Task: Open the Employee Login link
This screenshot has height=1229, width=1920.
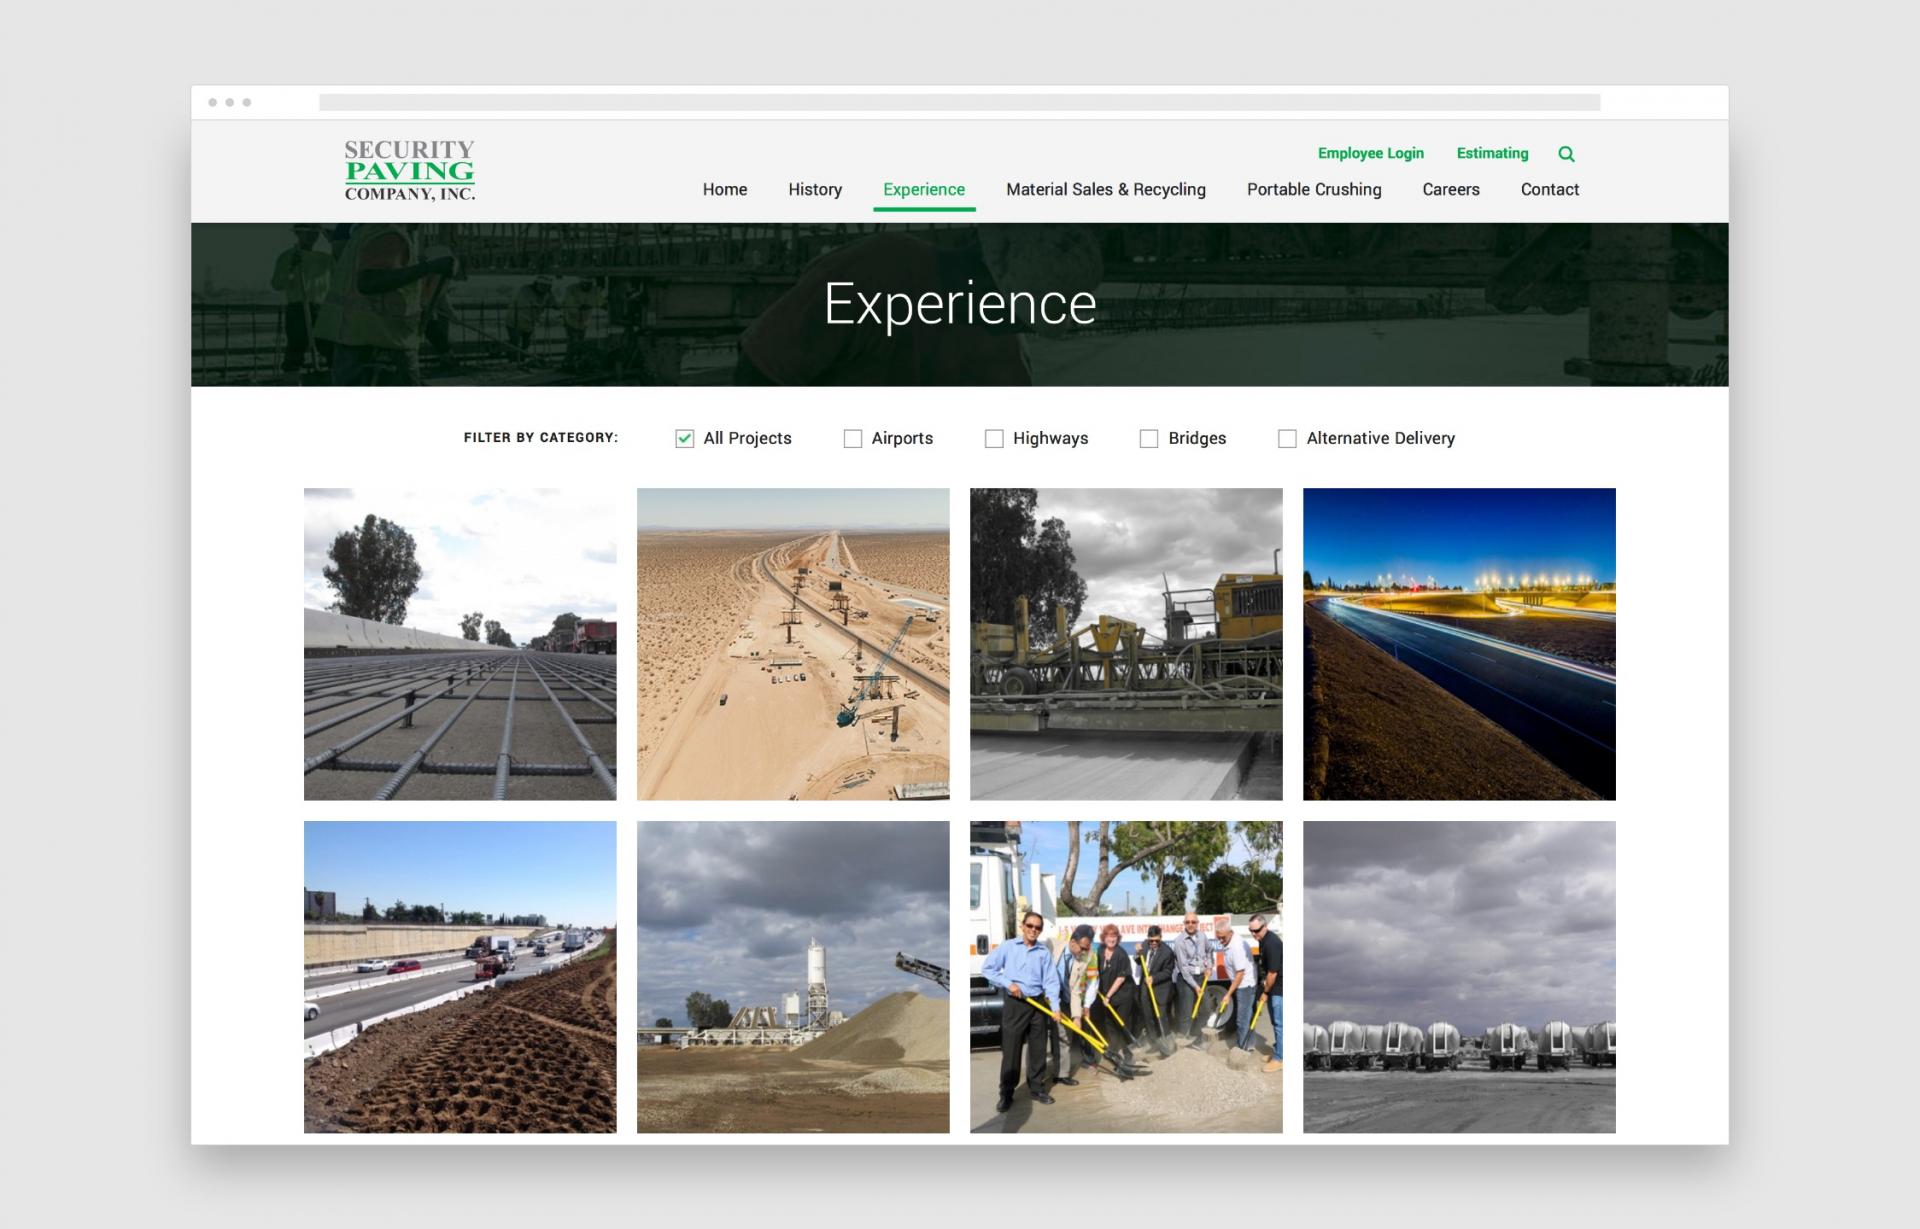Action: click(x=1371, y=153)
